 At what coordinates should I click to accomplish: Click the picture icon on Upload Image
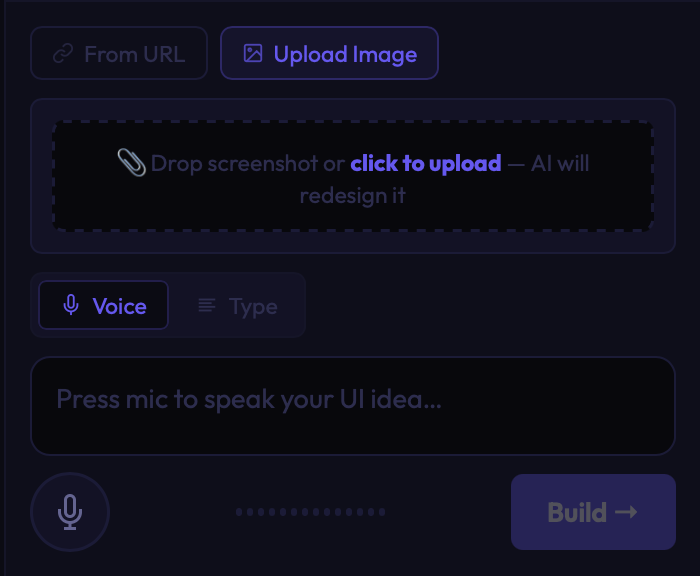pos(253,54)
